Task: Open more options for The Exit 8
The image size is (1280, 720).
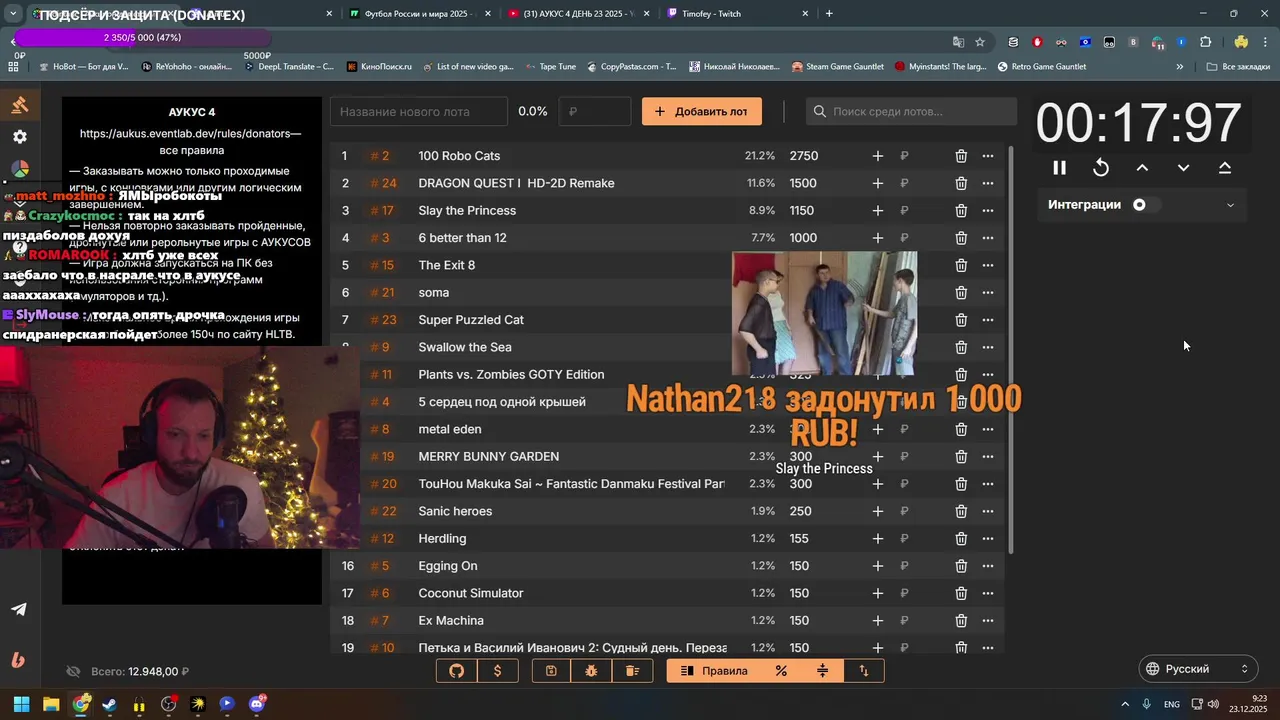Action: coord(988,265)
